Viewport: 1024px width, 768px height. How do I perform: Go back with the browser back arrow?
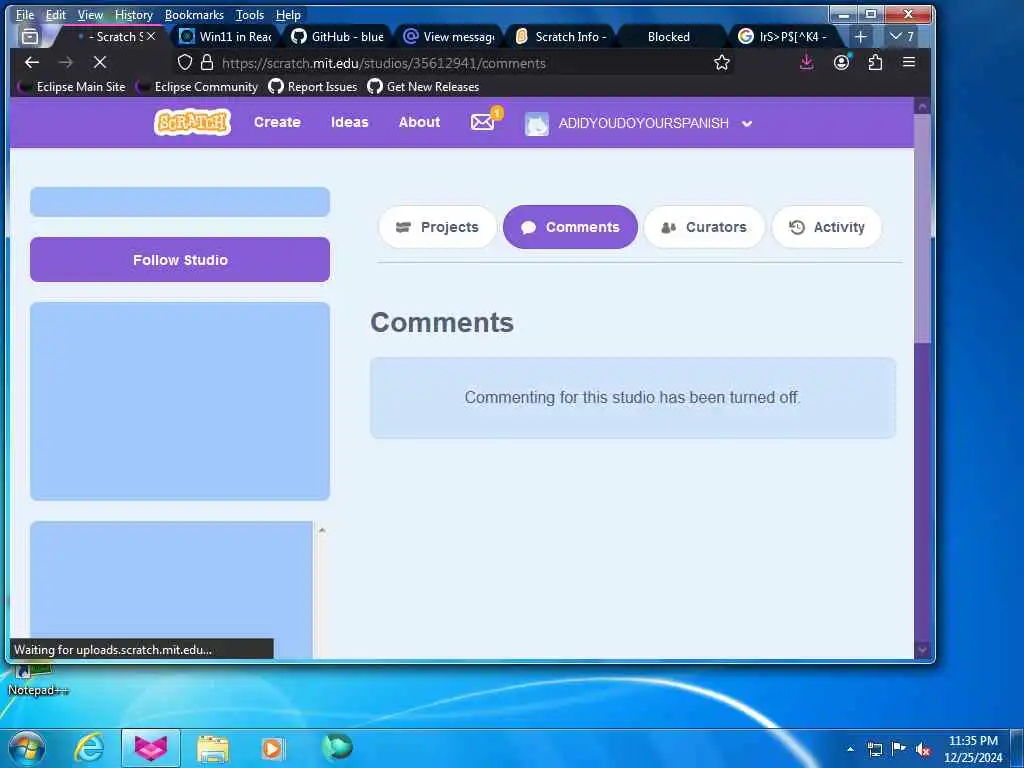pos(31,62)
